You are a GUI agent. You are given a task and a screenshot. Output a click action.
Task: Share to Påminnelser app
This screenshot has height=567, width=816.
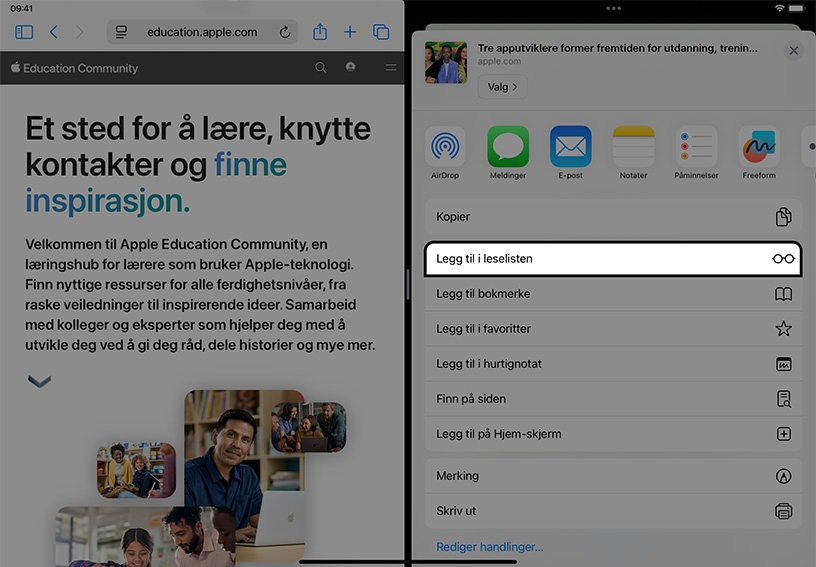[696, 153]
